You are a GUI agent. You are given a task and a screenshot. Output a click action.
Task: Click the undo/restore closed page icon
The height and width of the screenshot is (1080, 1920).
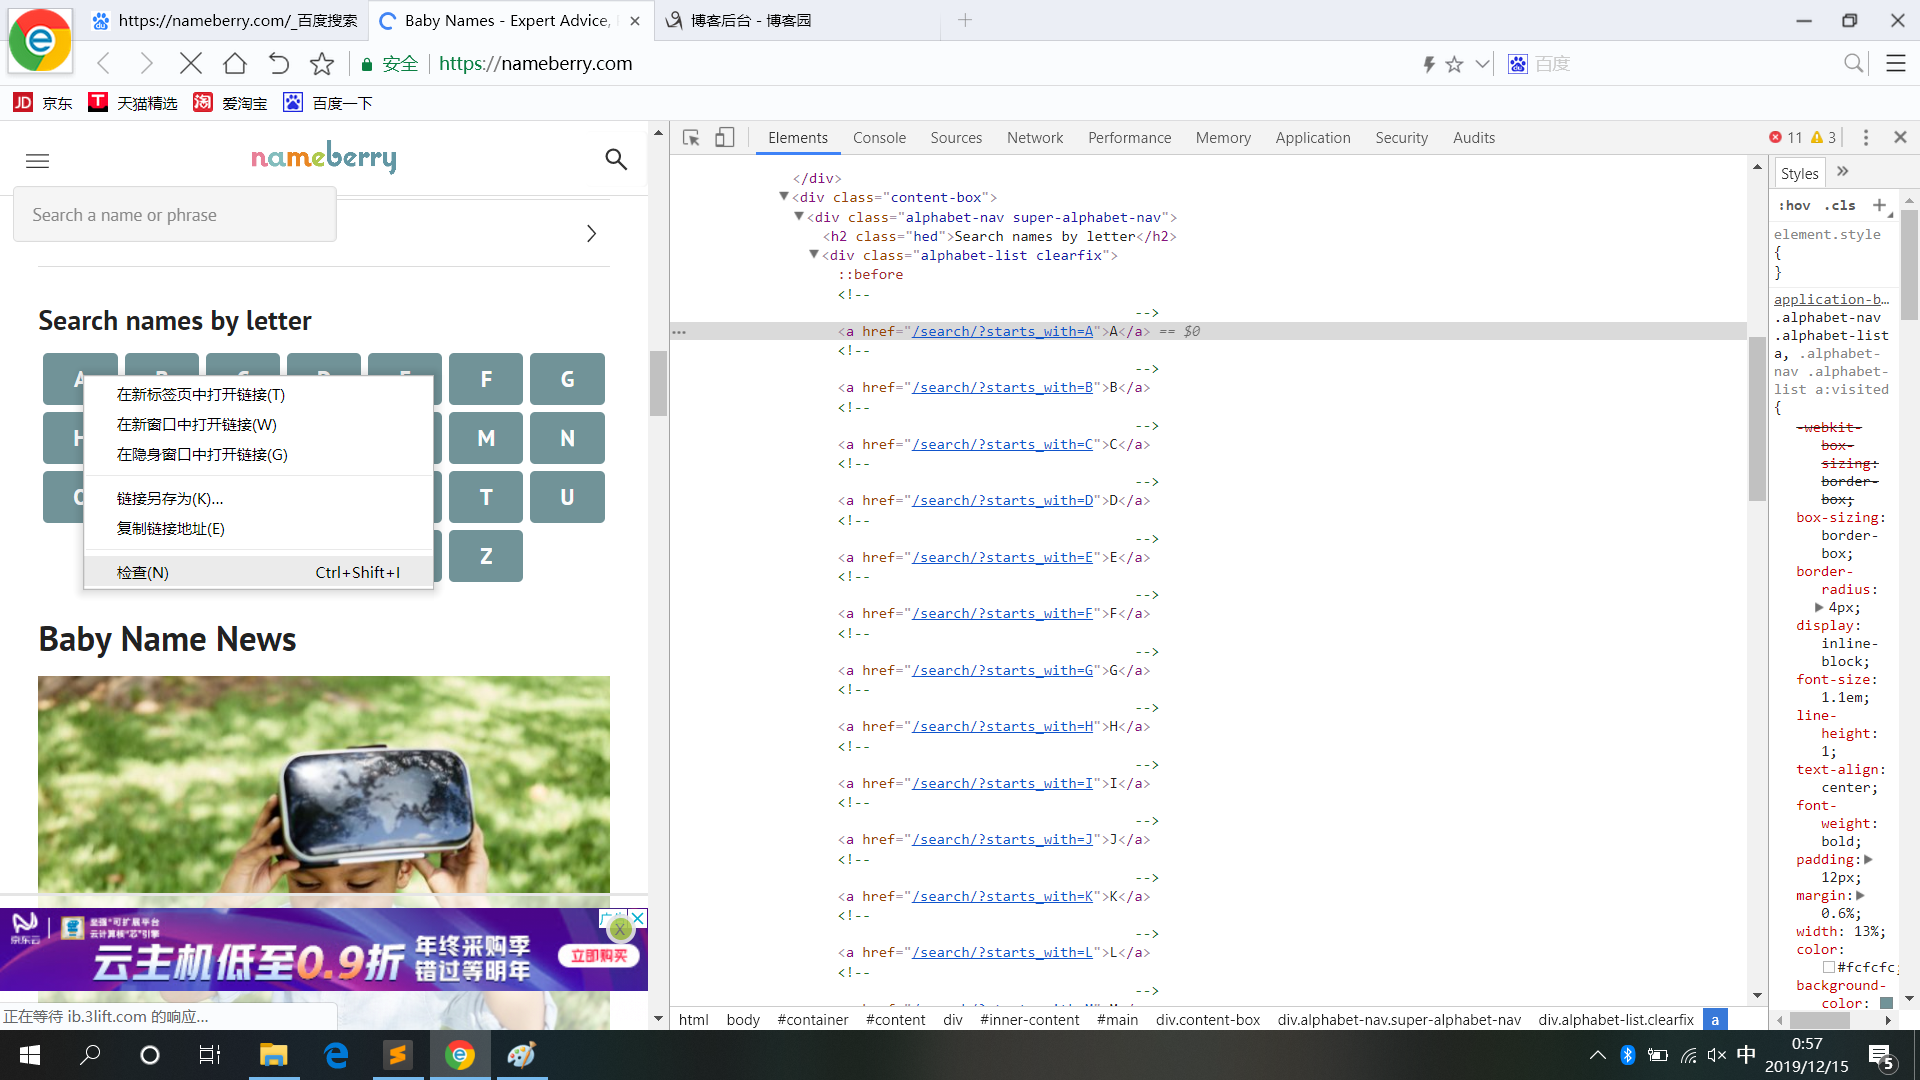click(278, 64)
